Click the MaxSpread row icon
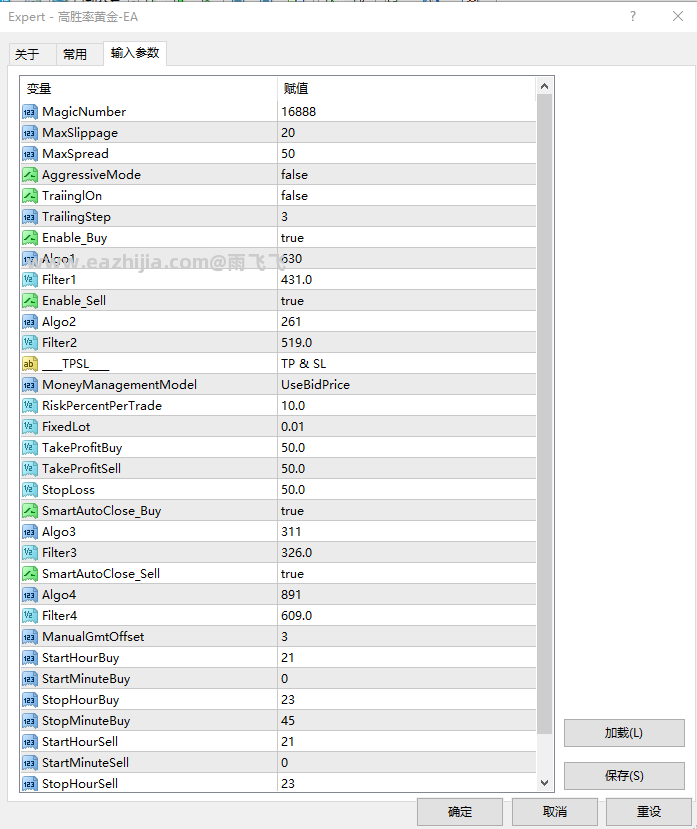The height and width of the screenshot is (829, 697). coord(30,154)
